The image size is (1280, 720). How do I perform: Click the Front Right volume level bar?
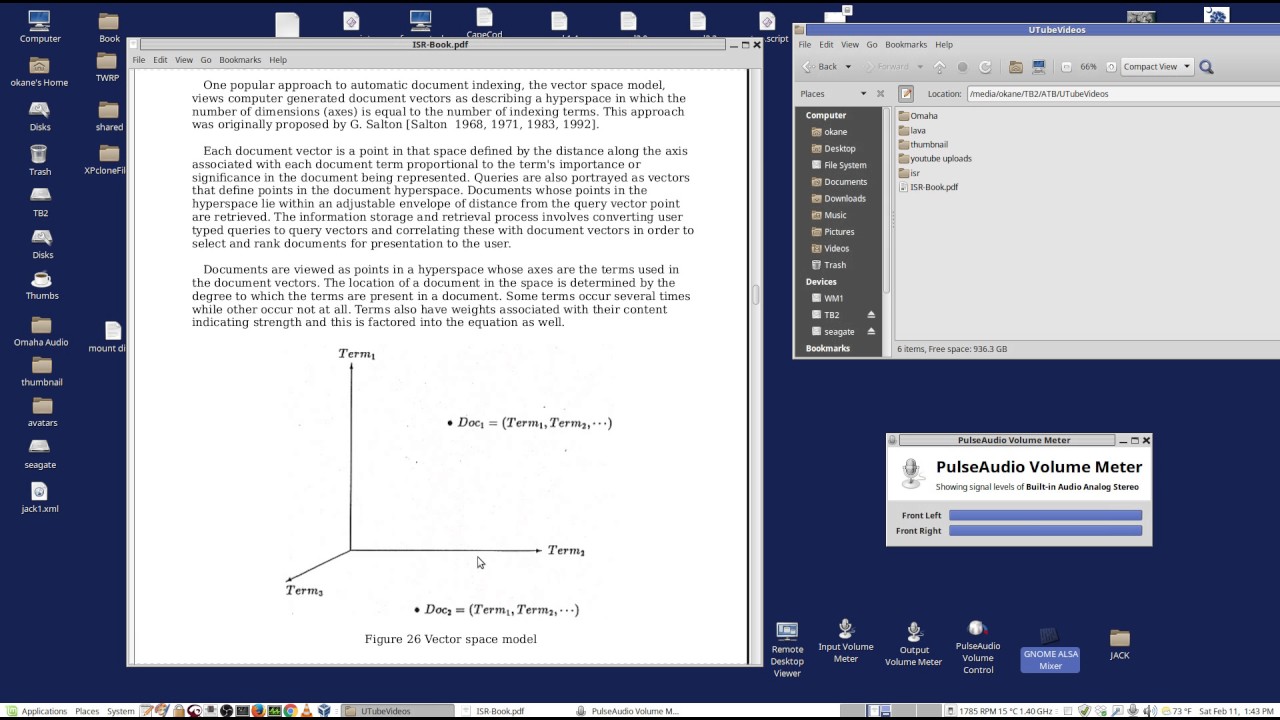(x=1045, y=530)
